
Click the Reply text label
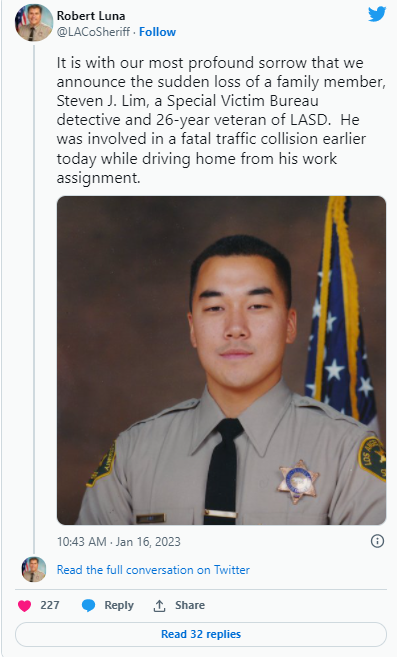pyautogui.click(x=119, y=605)
